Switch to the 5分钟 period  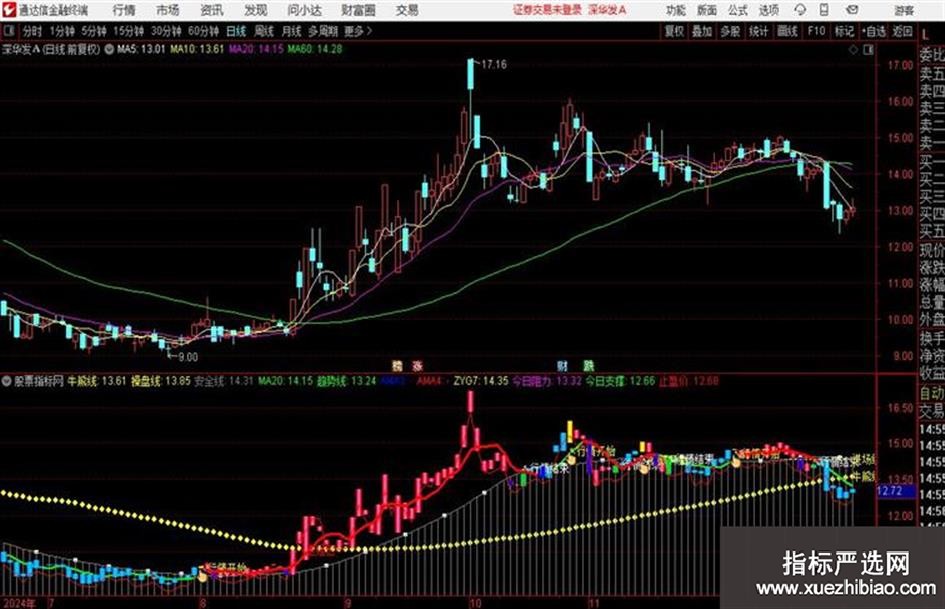click(93, 31)
